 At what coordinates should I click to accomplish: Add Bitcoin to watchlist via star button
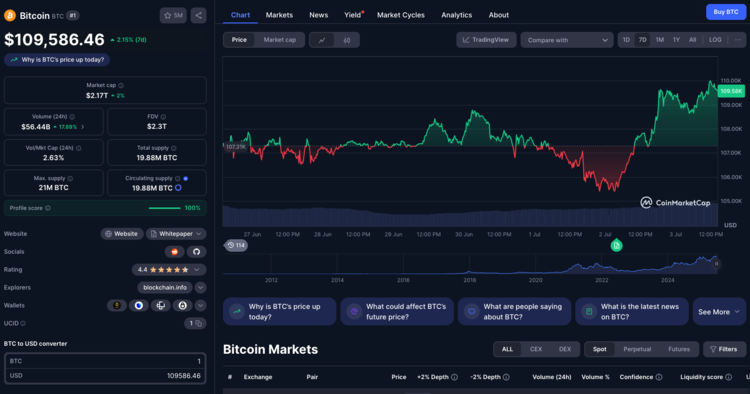coord(173,15)
